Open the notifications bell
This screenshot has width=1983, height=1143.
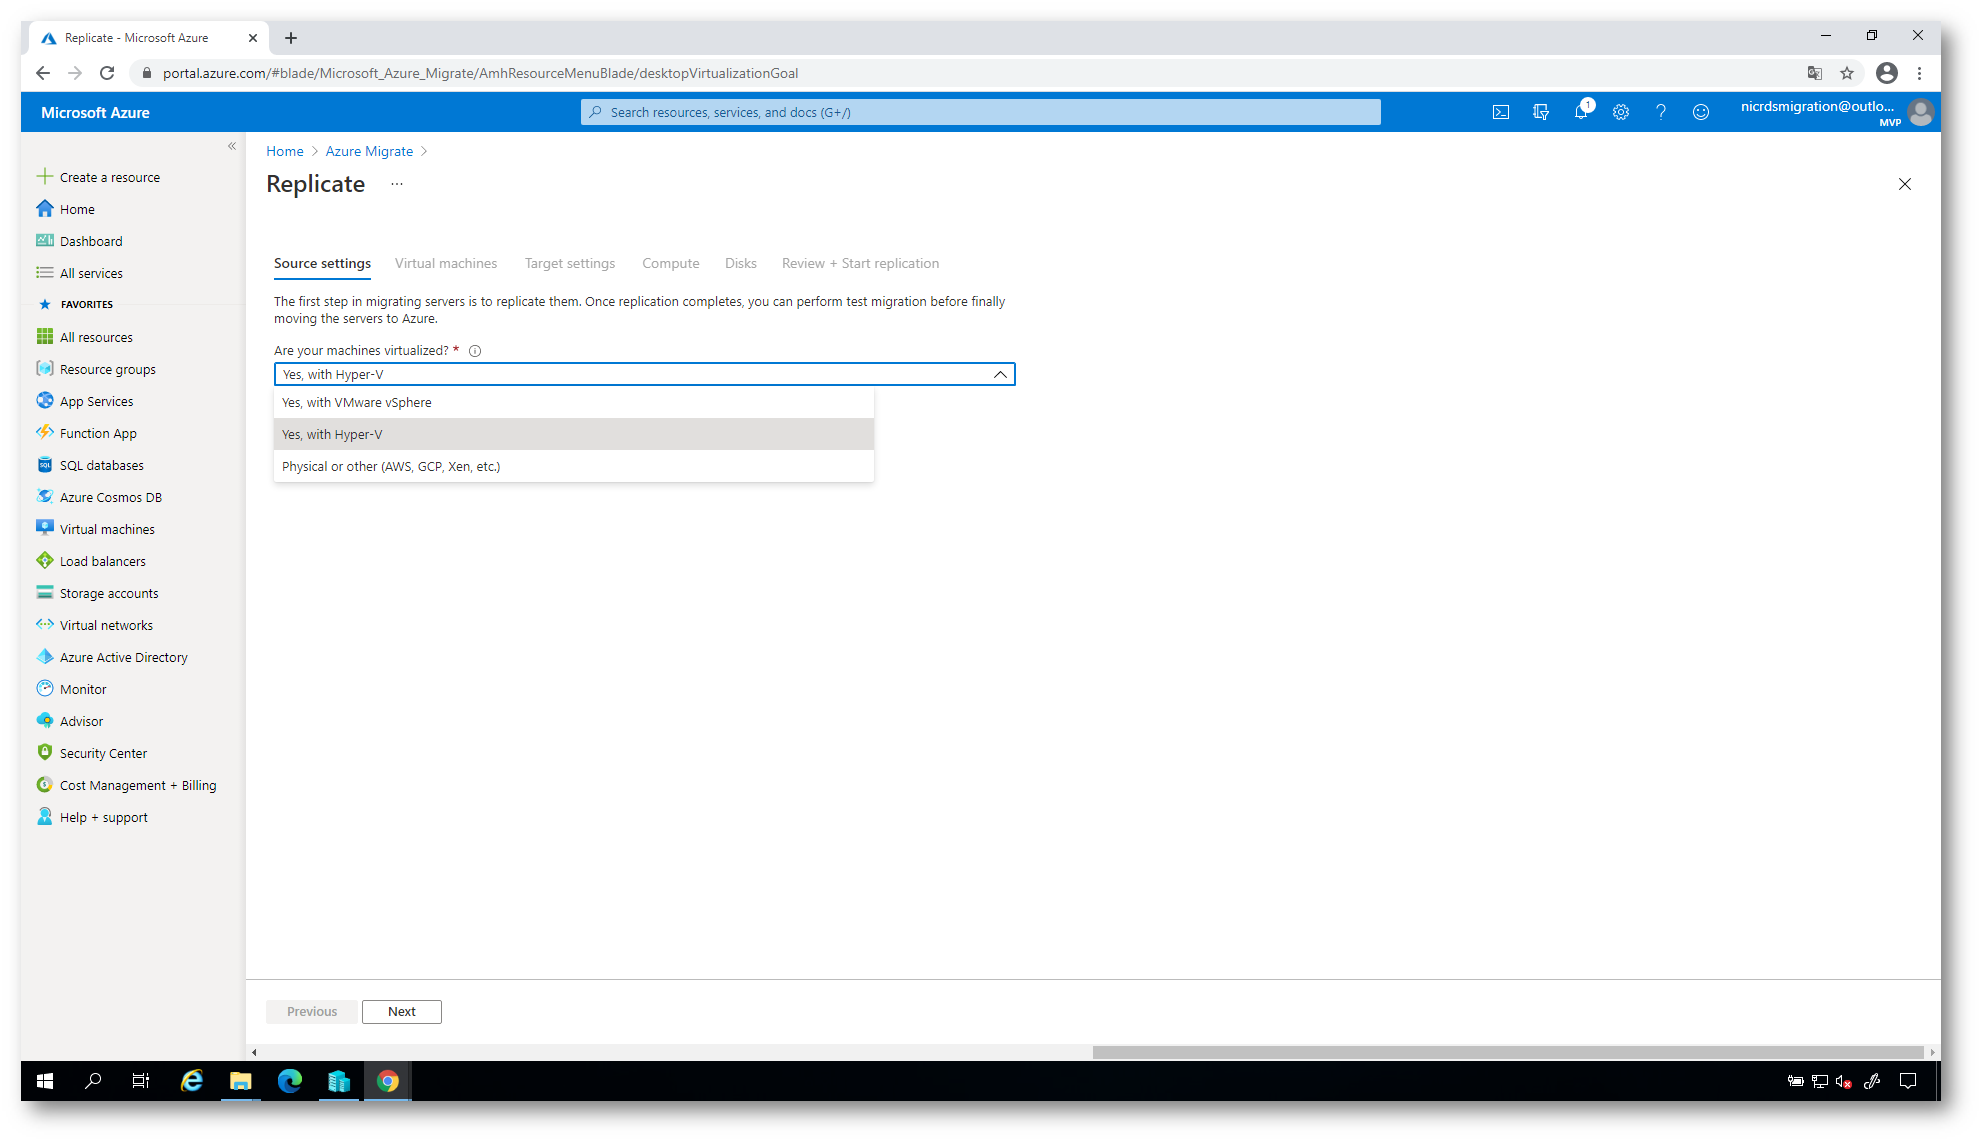click(x=1581, y=112)
